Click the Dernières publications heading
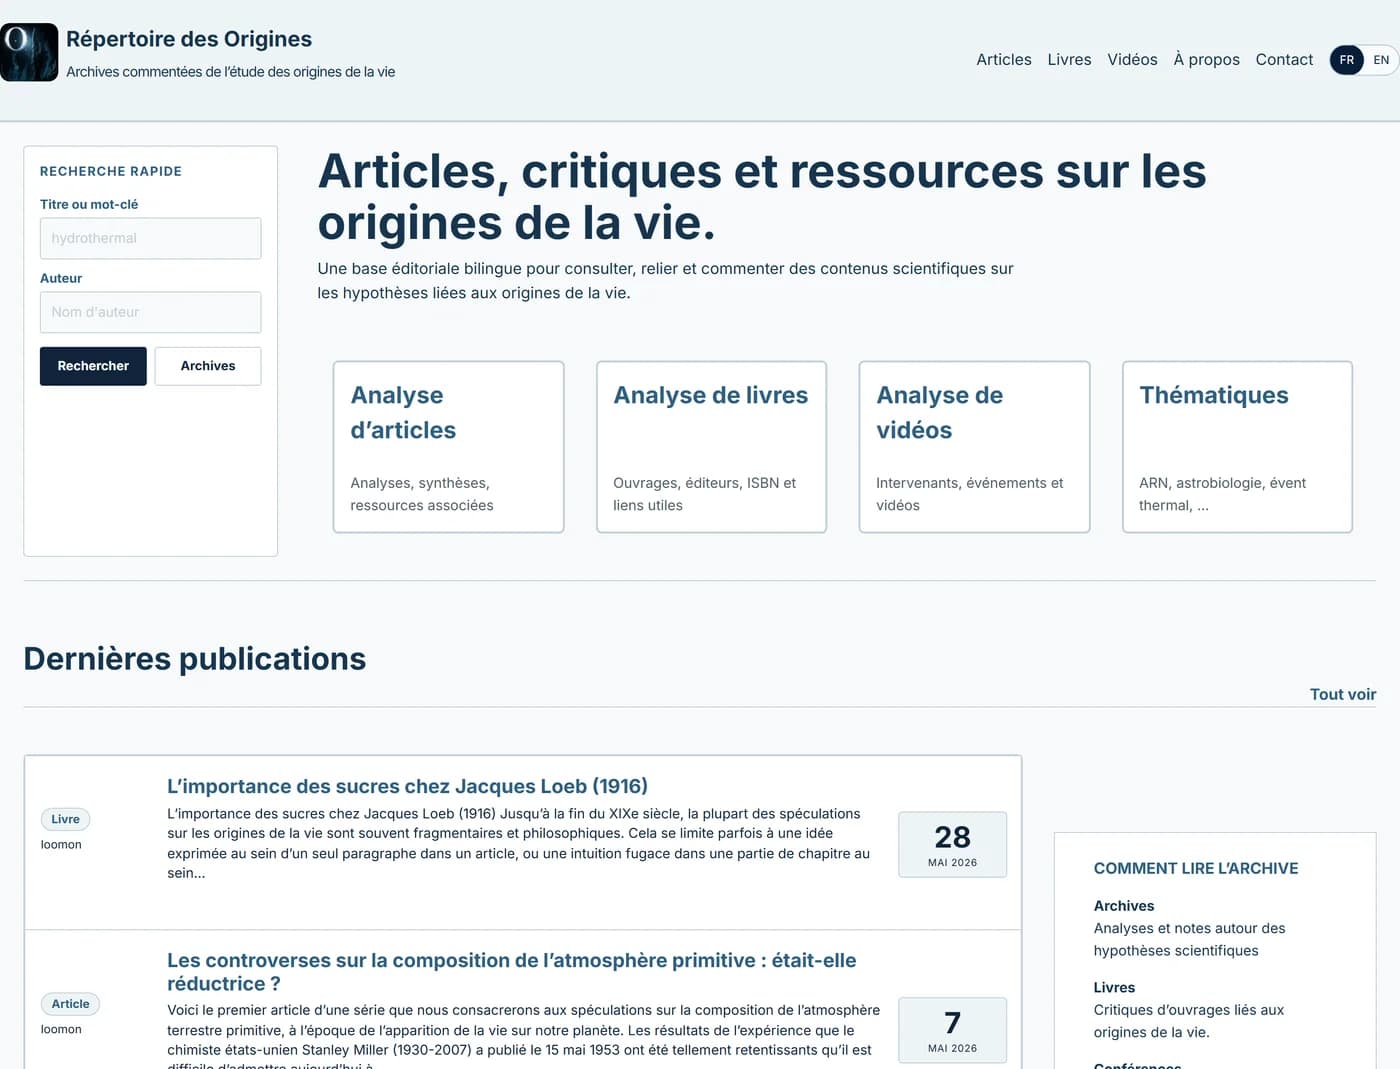The height and width of the screenshot is (1069, 1400). [x=195, y=659]
